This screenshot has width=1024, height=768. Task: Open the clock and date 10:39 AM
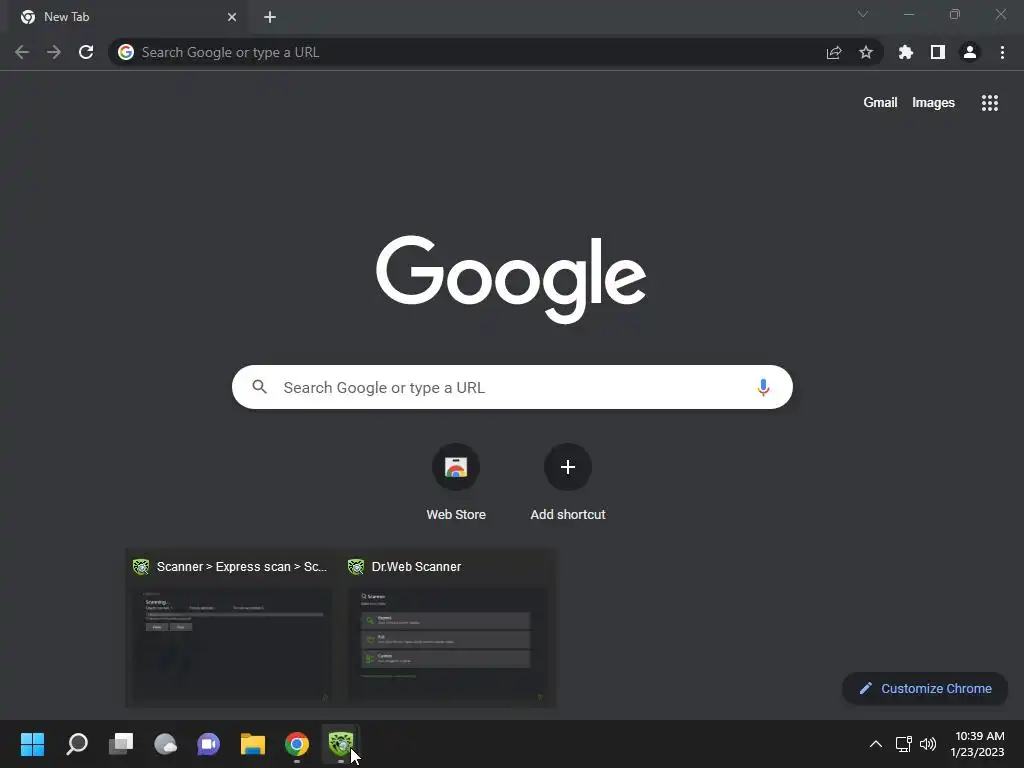(x=978, y=744)
